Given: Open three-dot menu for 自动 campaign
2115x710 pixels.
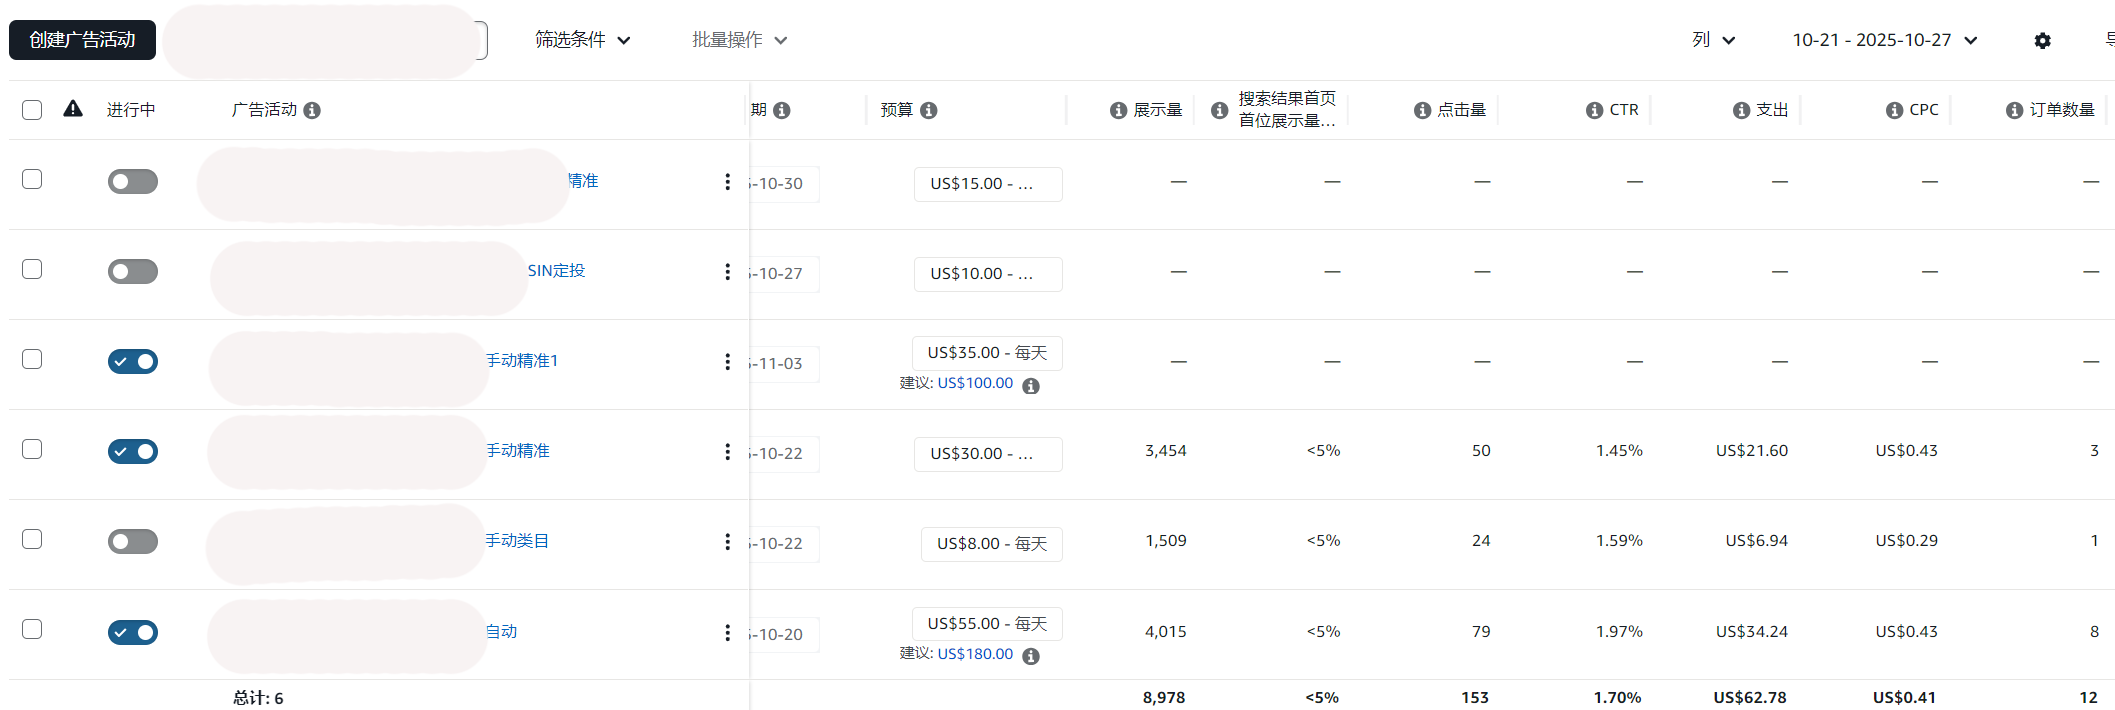Looking at the screenshot, I should 727,633.
